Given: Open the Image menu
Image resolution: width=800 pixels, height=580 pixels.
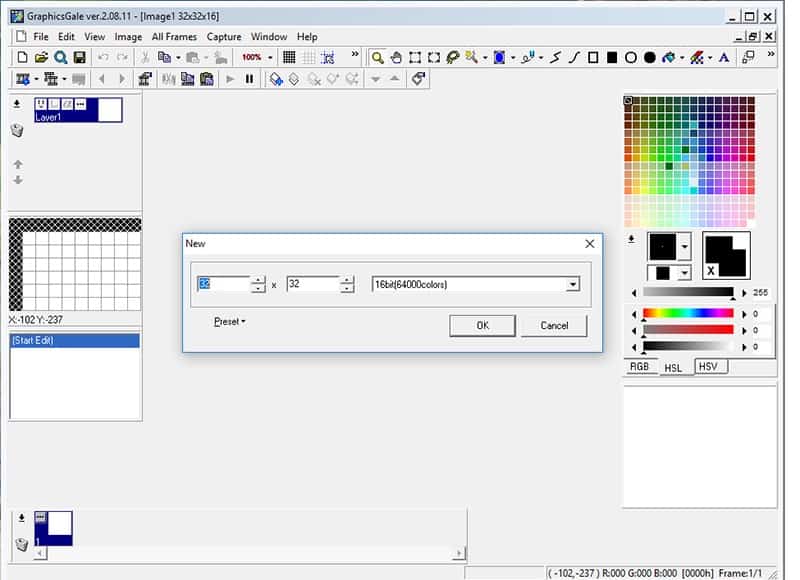Looking at the screenshot, I should pos(128,37).
